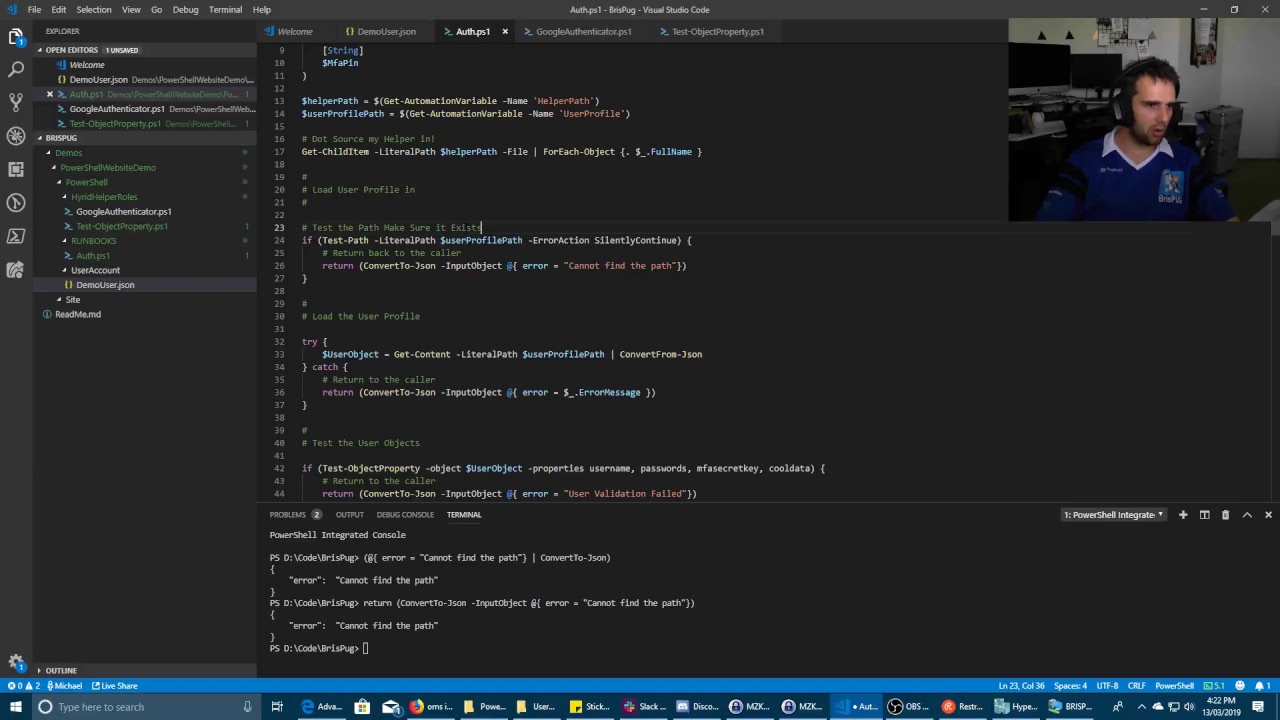This screenshot has height=720, width=1280.
Task: Click the Michael account status item
Action: (x=63, y=686)
